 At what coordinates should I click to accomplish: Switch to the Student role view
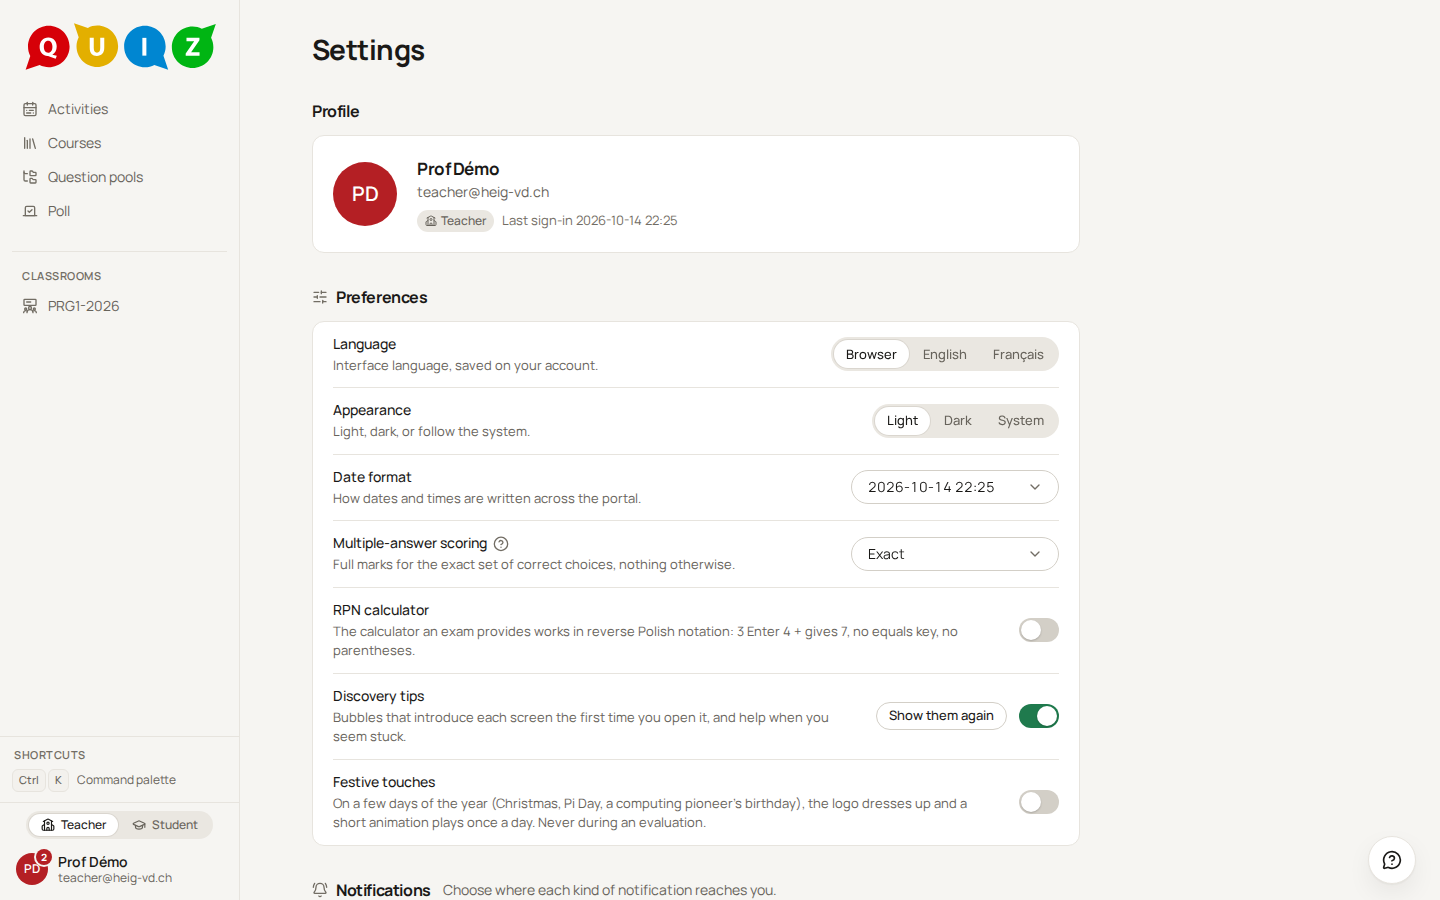[165, 825]
